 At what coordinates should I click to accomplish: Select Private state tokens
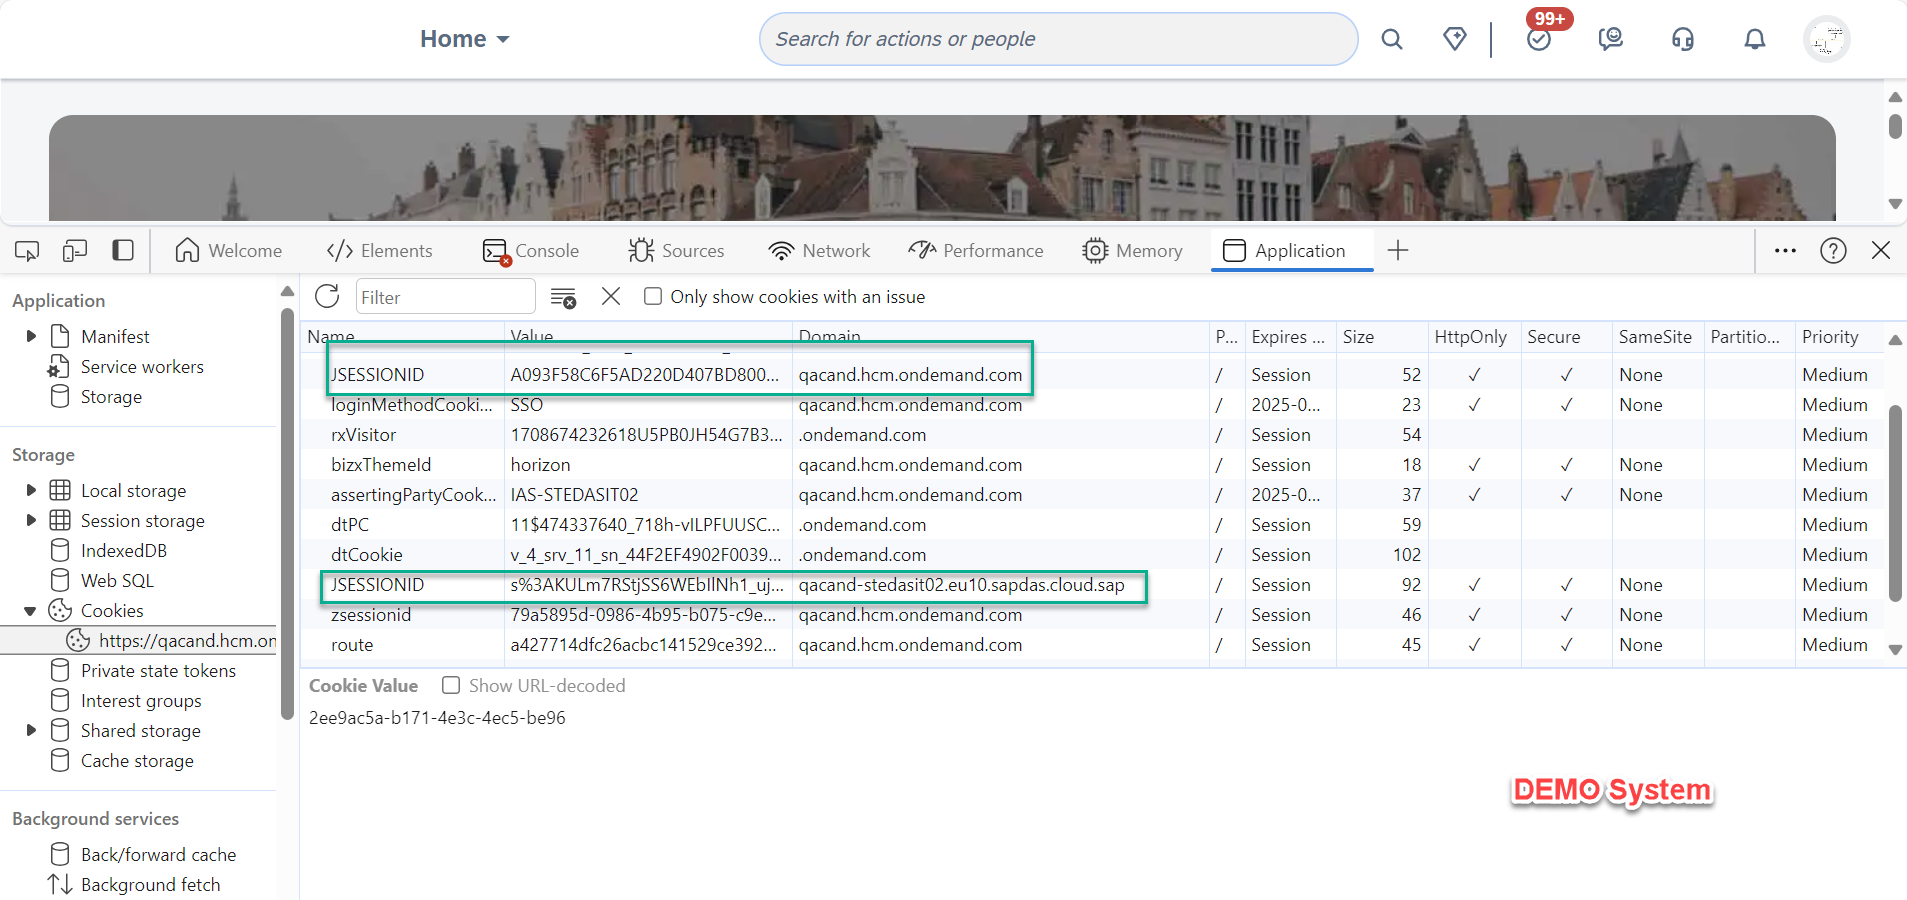click(158, 670)
